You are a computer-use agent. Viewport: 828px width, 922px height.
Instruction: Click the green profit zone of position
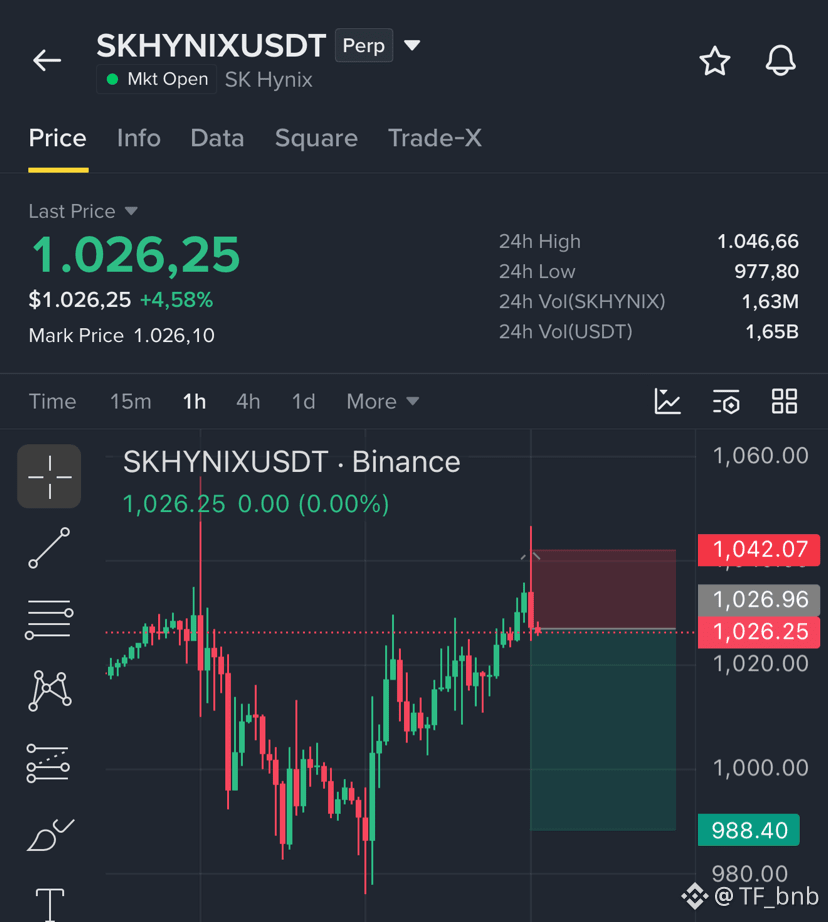pyautogui.click(x=603, y=730)
